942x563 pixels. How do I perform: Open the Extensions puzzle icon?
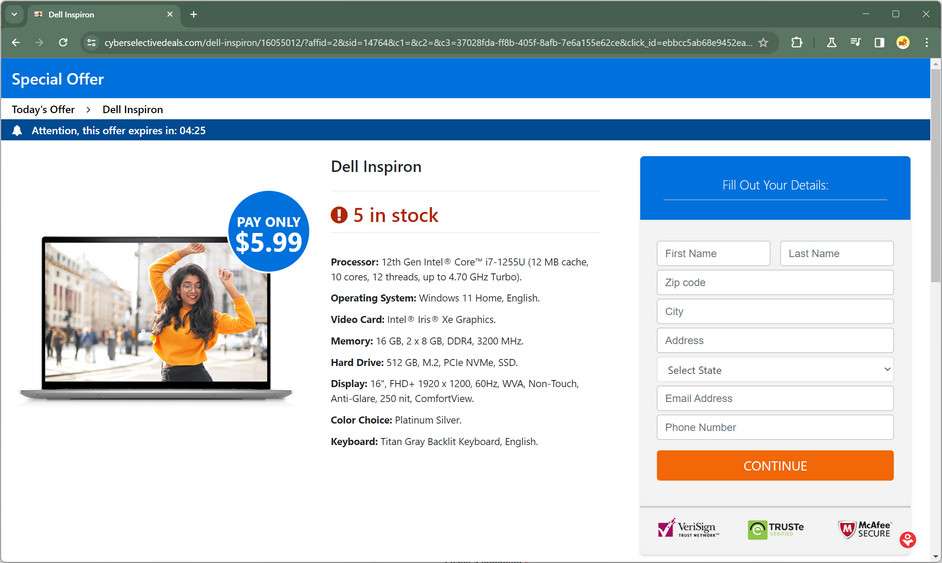point(797,43)
